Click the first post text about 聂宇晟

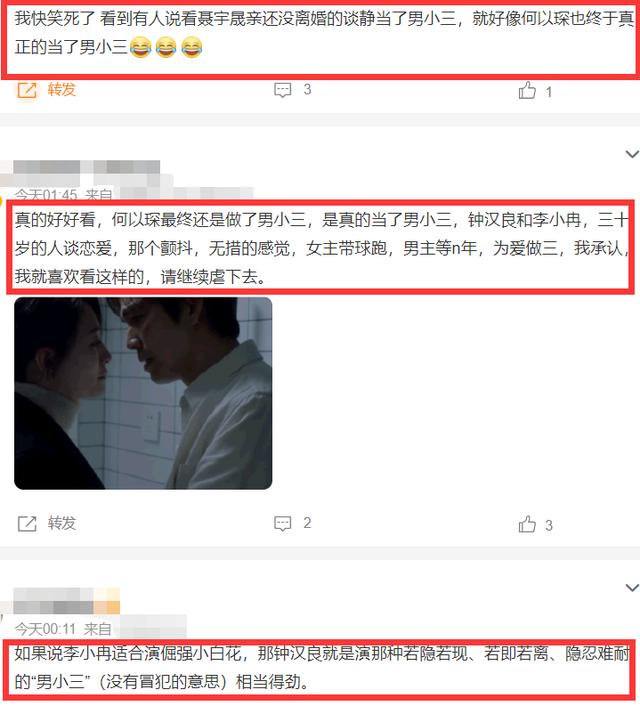tap(320, 34)
